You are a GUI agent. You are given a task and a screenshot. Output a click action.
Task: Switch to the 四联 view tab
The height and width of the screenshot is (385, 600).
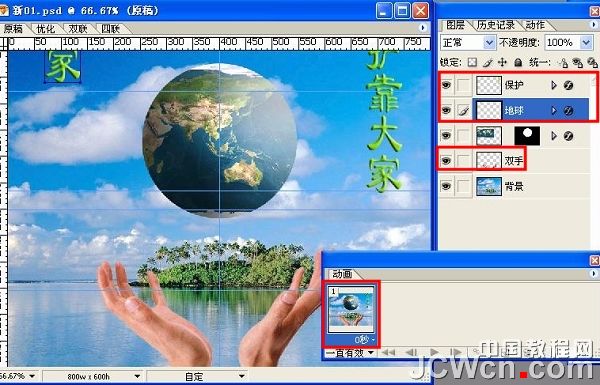111,29
